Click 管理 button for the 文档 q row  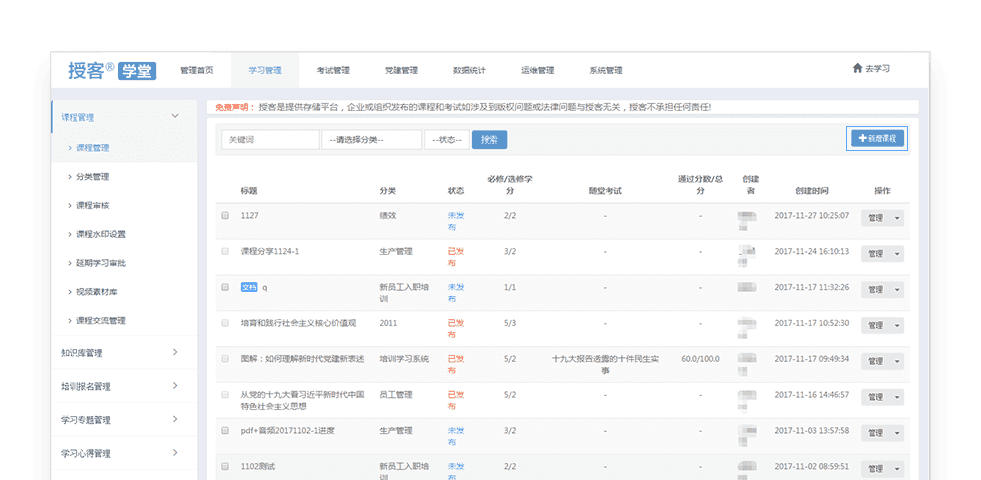click(x=875, y=290)
